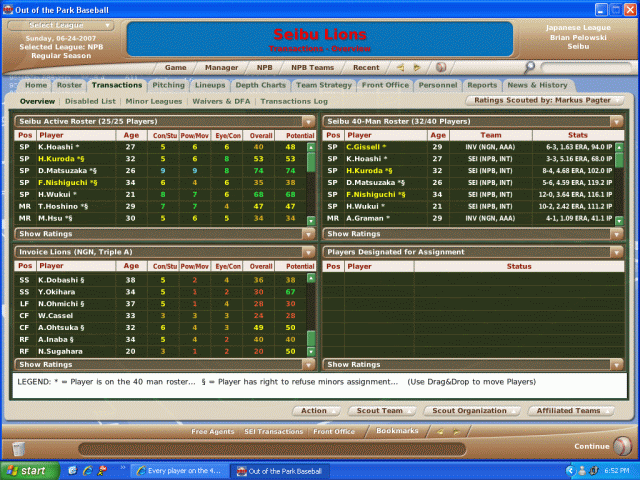This screenshot has height=480, width=640.
Task: Click the Scout Team button
Action: point(382,411)
